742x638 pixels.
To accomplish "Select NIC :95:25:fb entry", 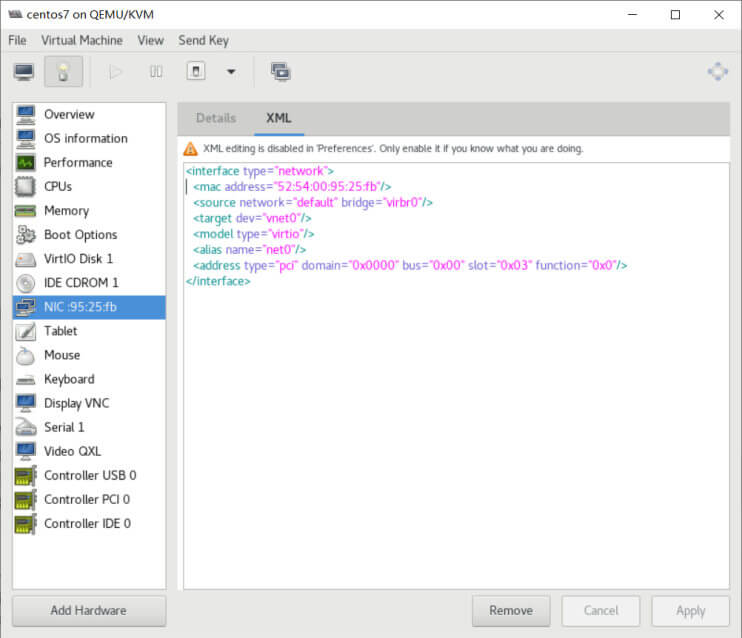I will (x=89, y=307).
